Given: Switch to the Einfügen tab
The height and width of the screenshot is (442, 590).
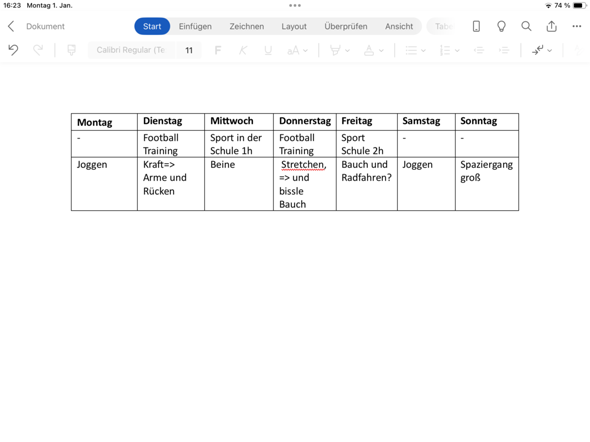Looking at the screenshot, I should pyautogui.click(x=195, y=26).
